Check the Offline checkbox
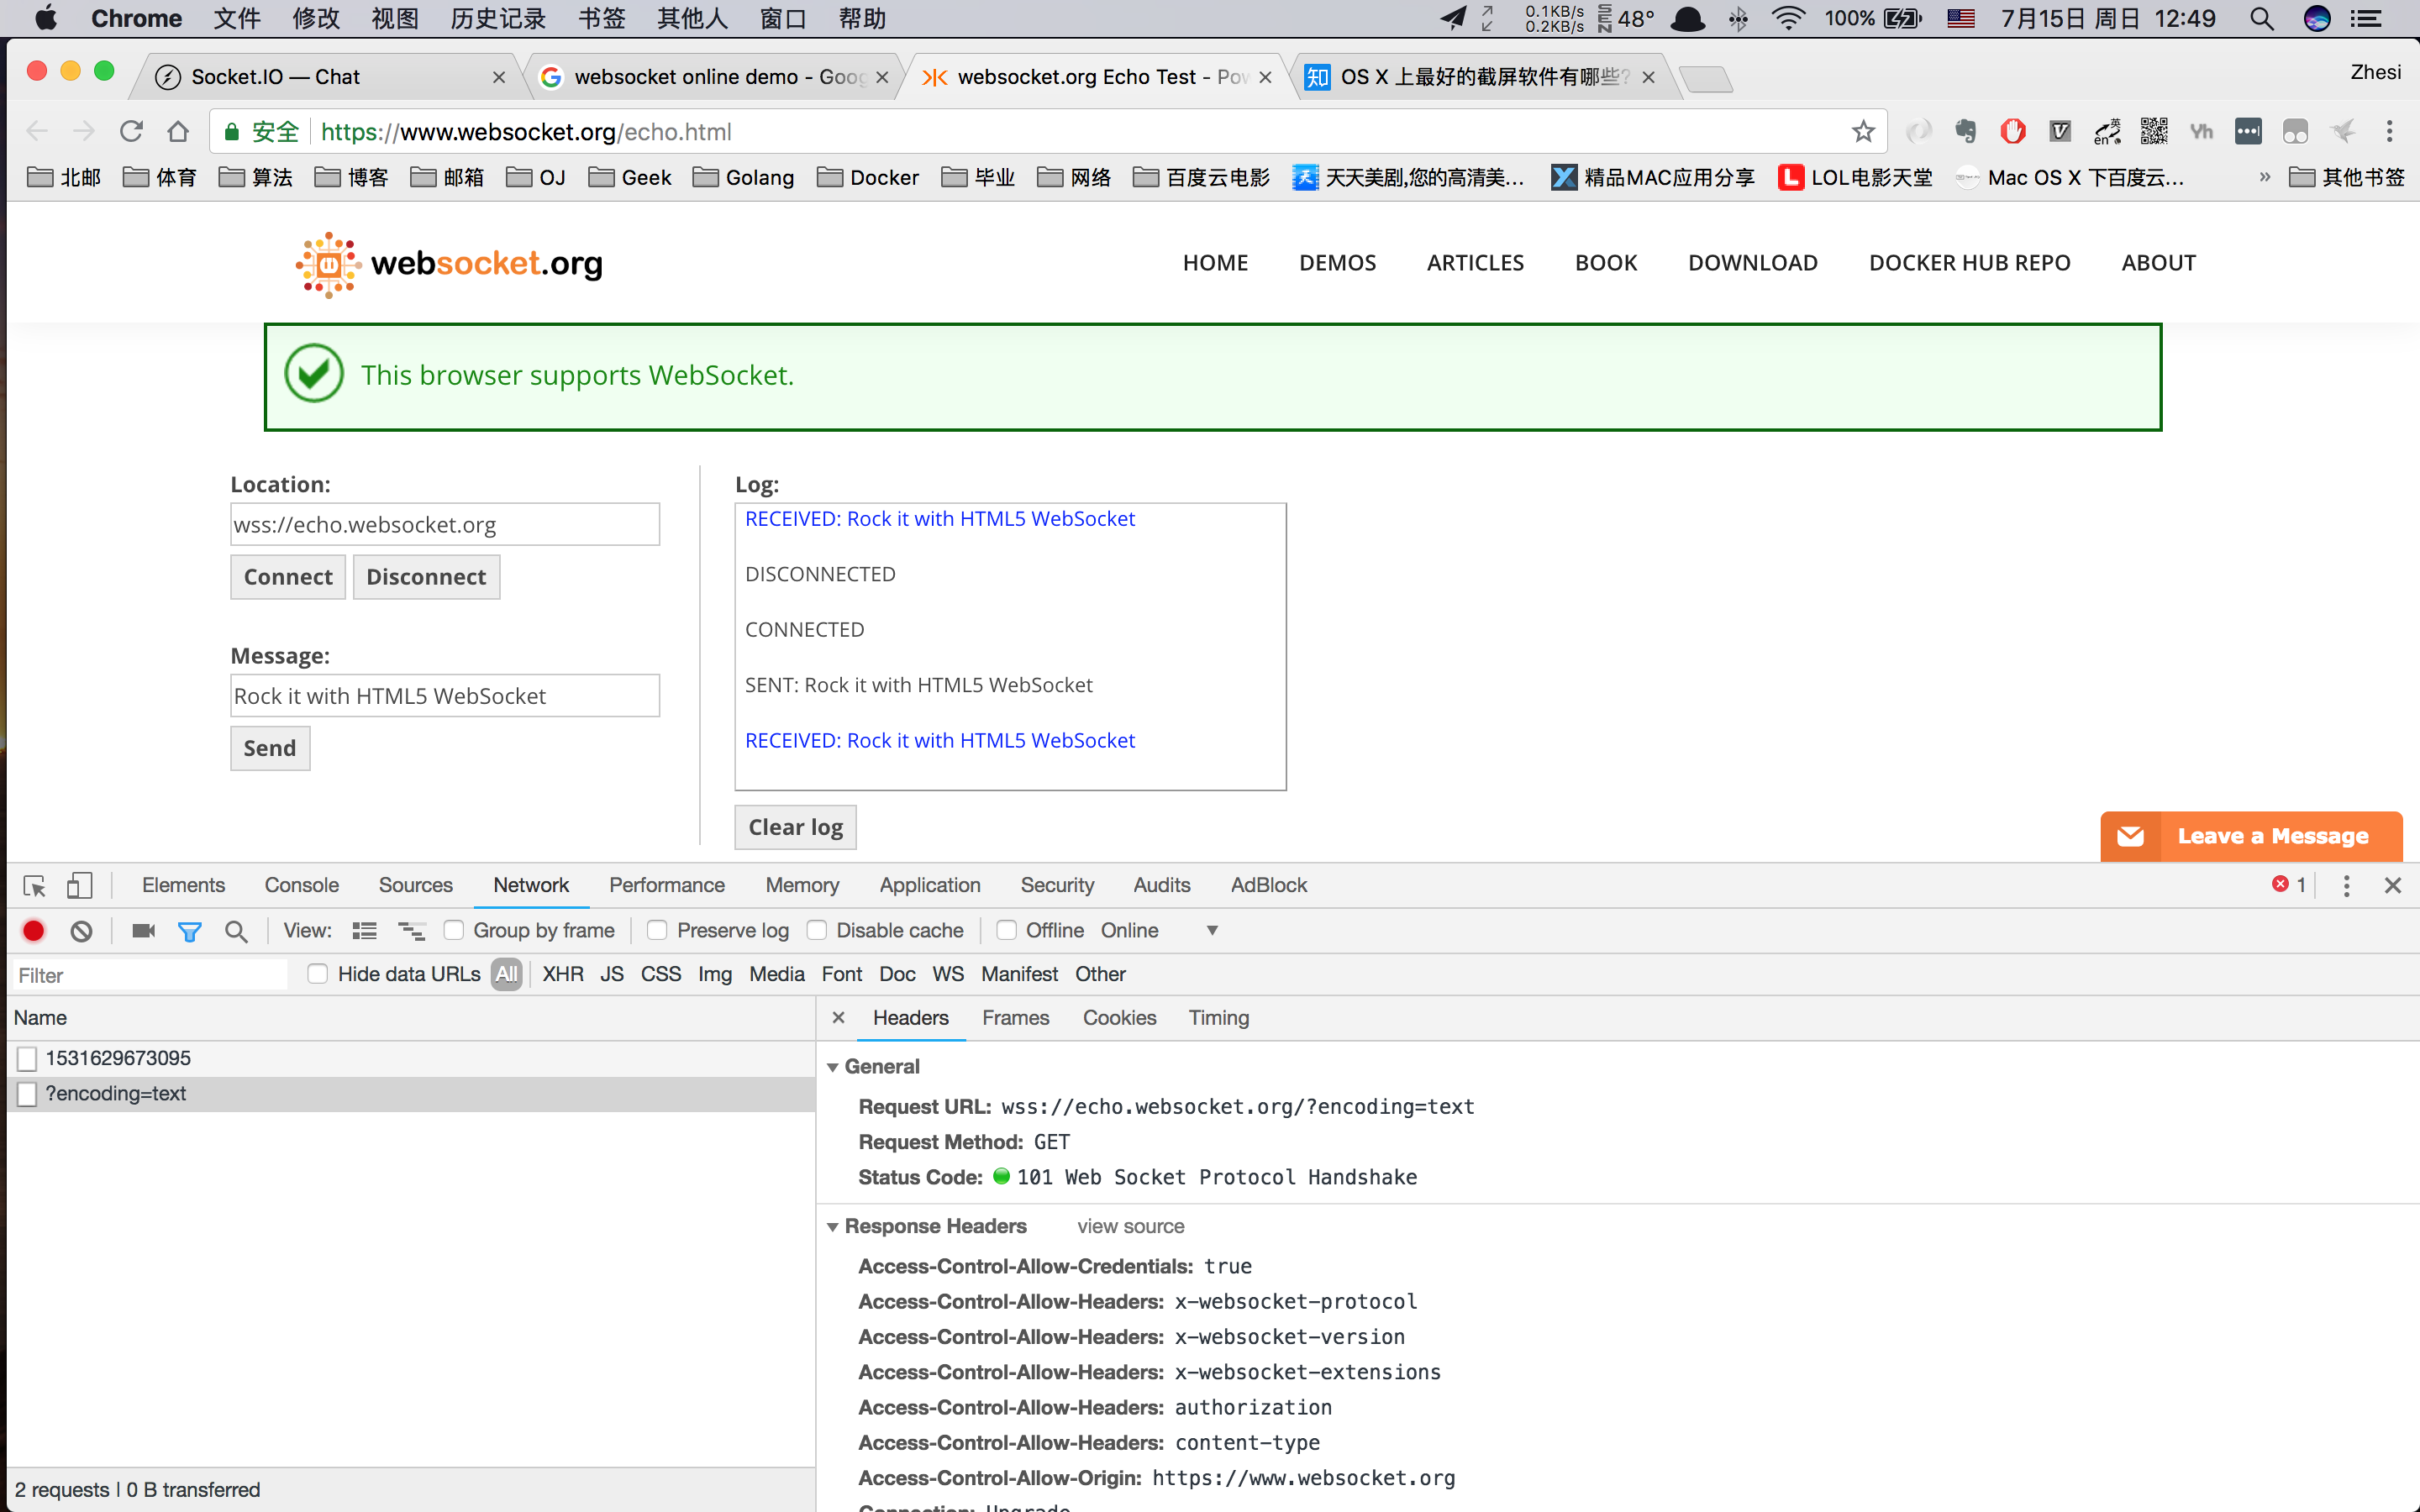Viewport: 2420px width, 1512px height. (1007, 931)
